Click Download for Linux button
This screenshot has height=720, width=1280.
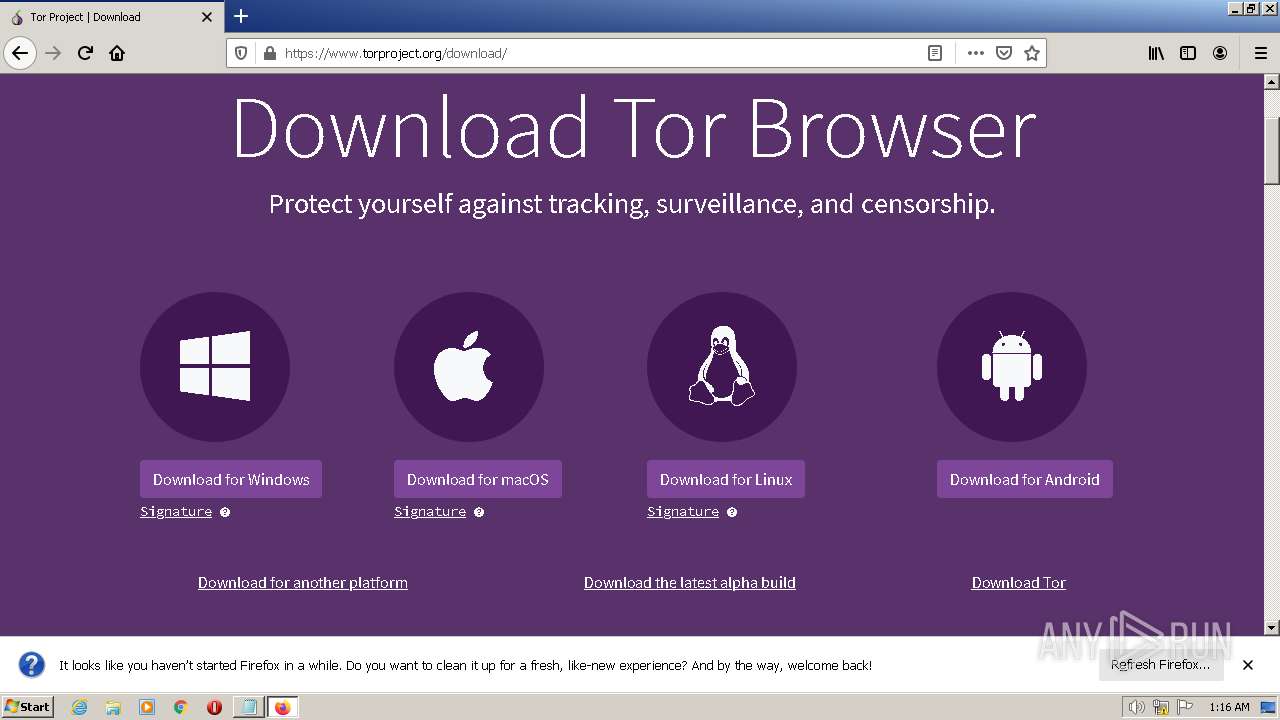pos(726,479)
